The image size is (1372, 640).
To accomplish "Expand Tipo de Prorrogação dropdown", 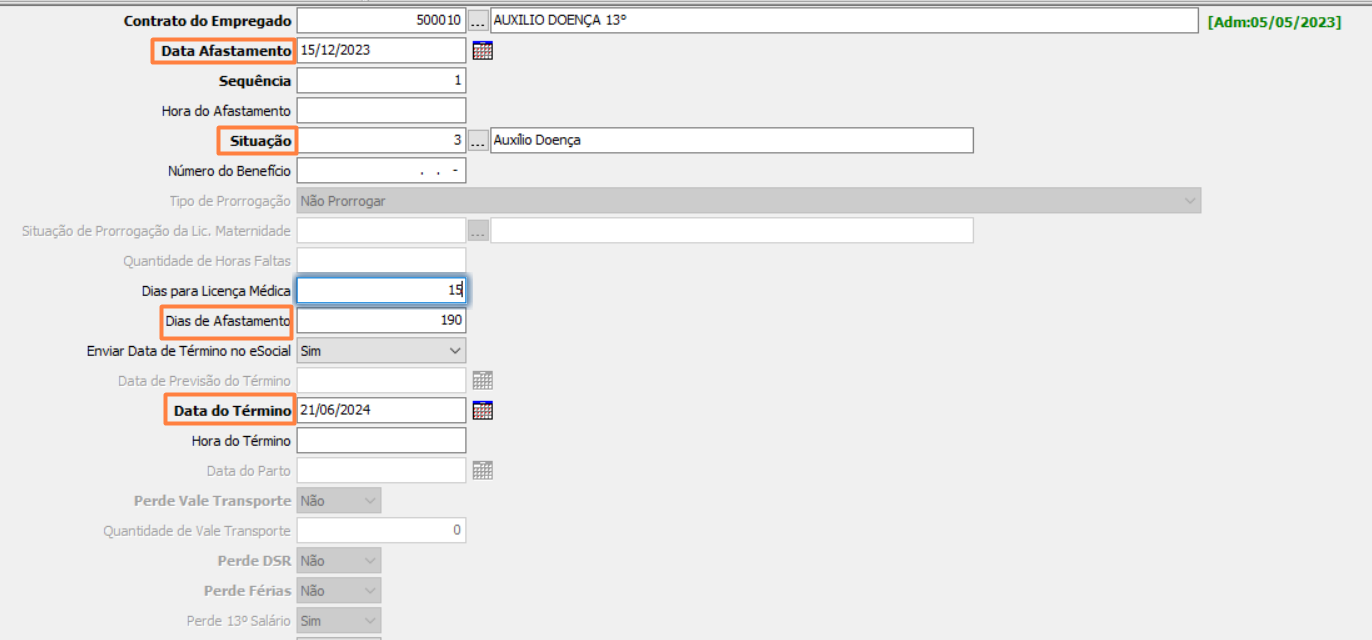I will point(1189,201).
